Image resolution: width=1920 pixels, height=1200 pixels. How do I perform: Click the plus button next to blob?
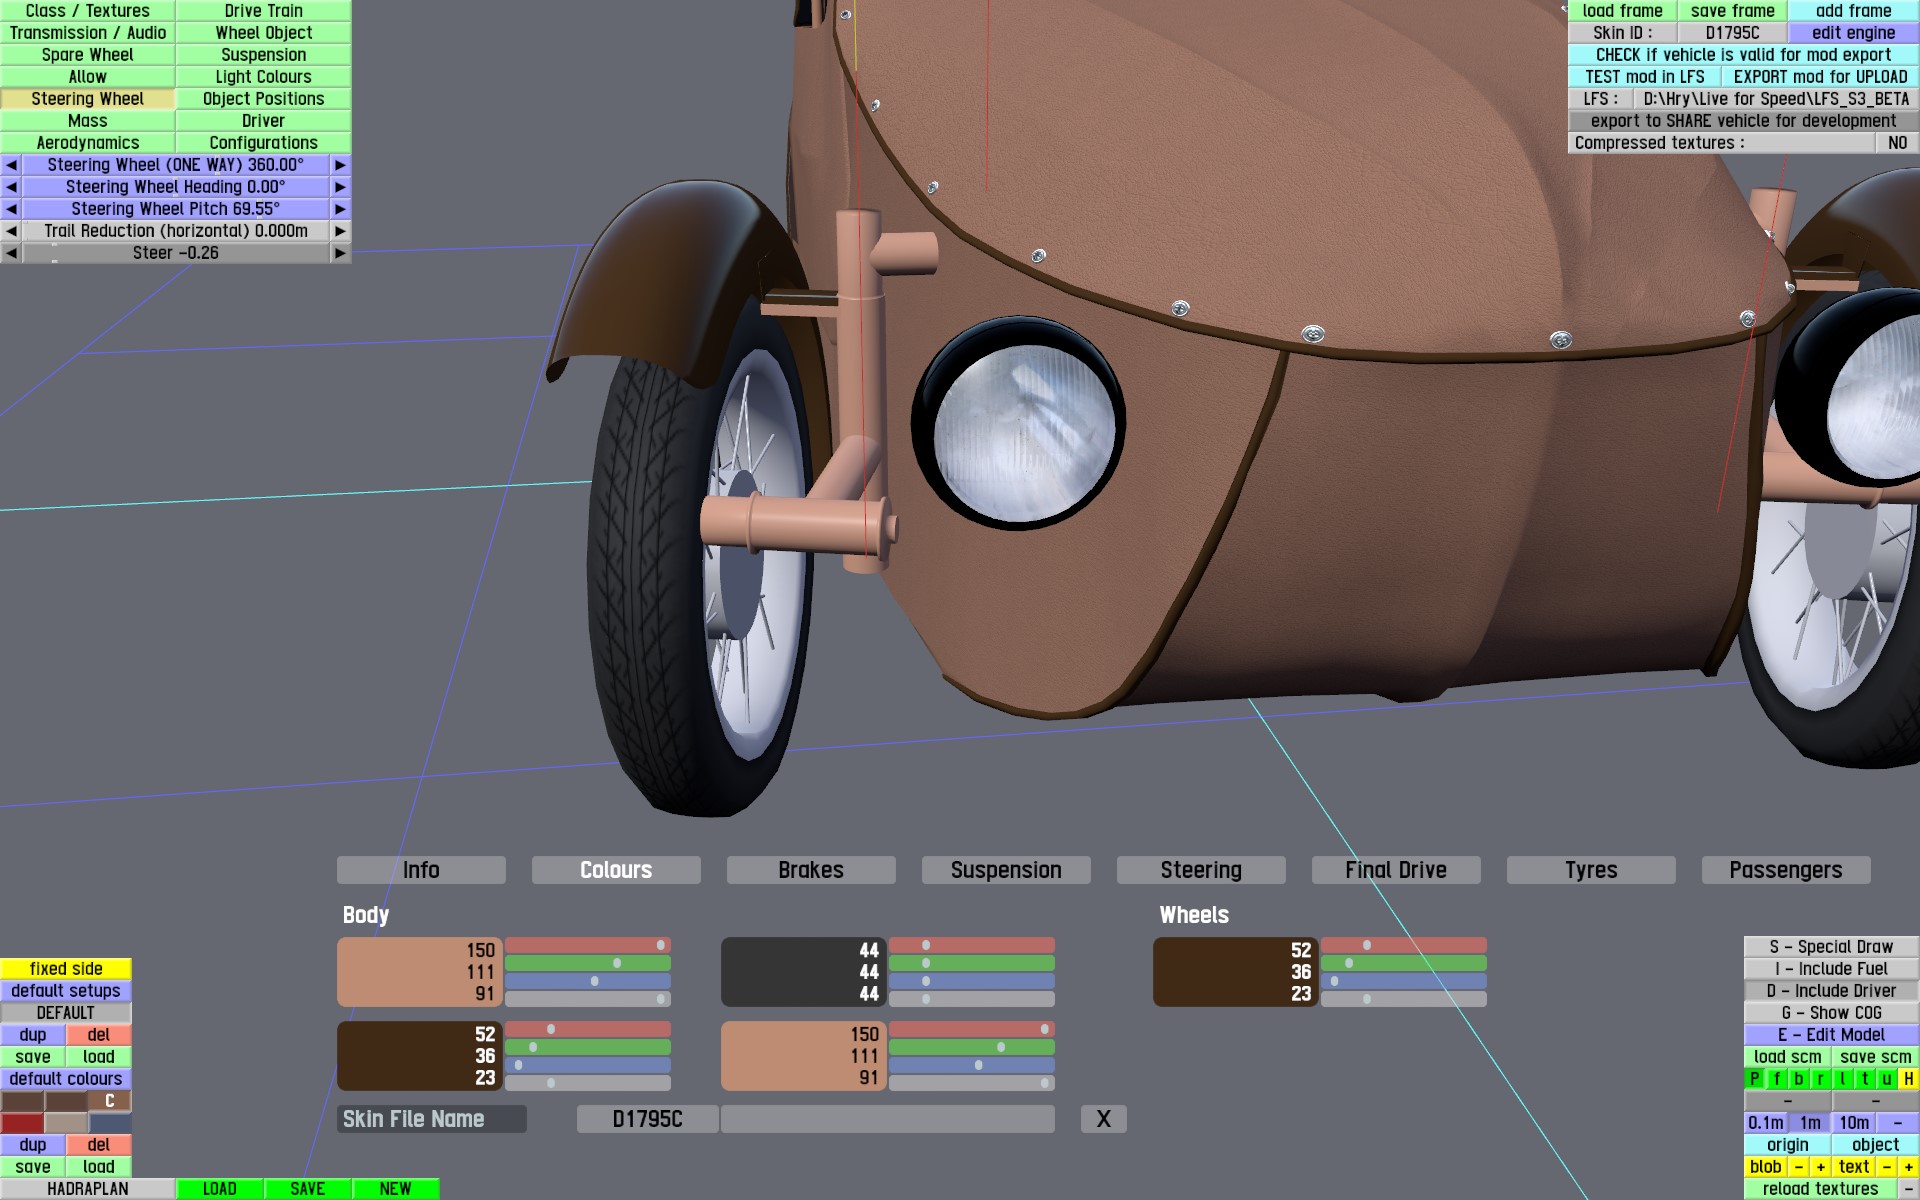[1820, 1167]
